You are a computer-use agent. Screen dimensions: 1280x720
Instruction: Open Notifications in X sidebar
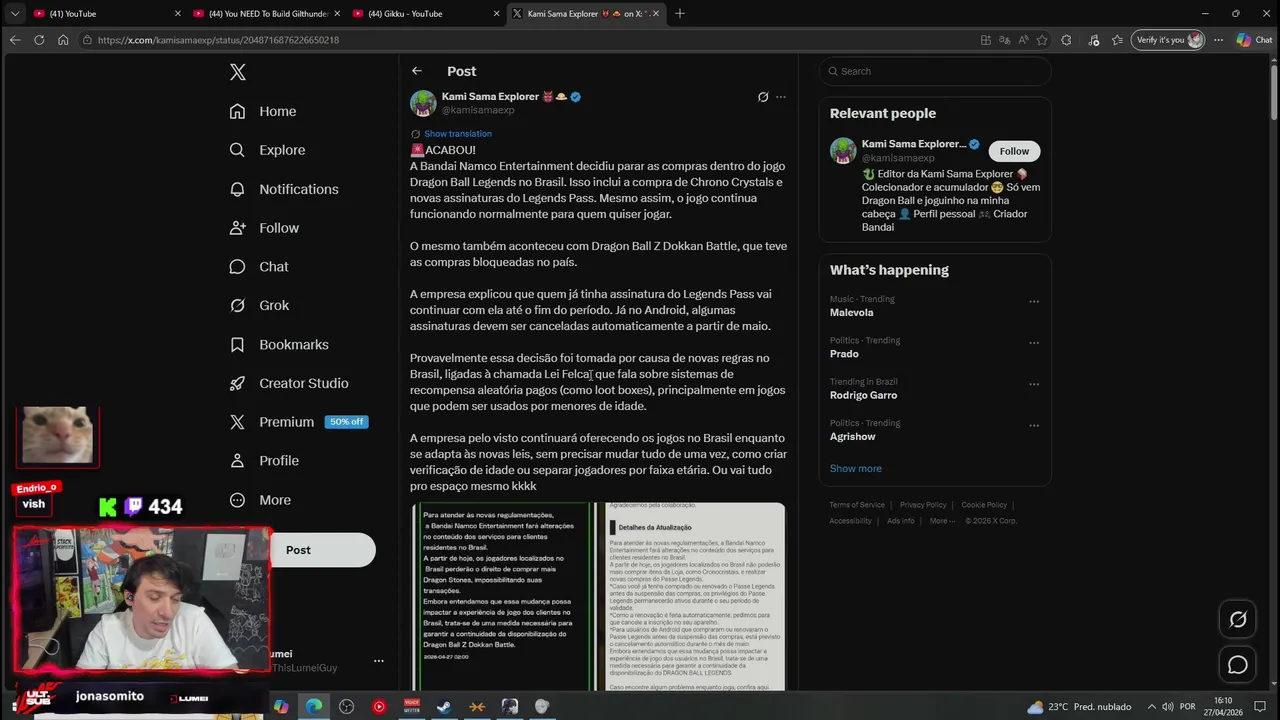[284, 189]
